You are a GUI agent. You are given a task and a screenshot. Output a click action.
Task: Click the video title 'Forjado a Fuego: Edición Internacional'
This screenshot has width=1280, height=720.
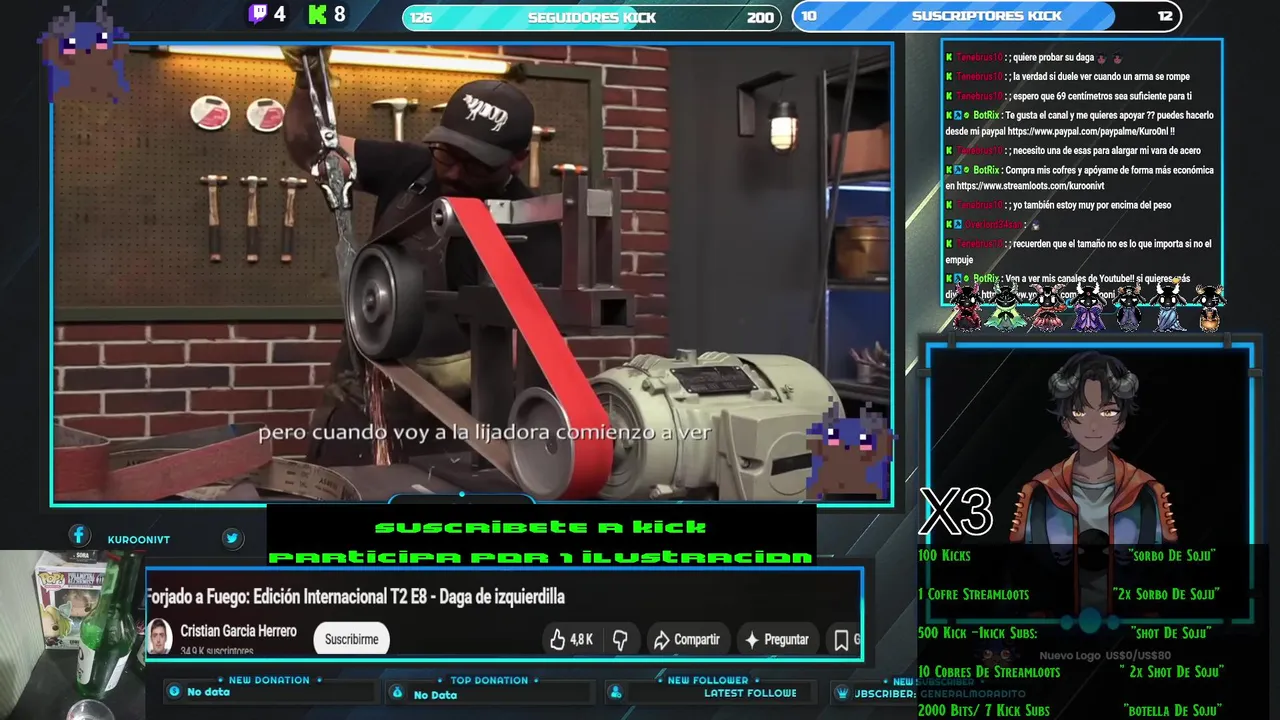[355, 596]
